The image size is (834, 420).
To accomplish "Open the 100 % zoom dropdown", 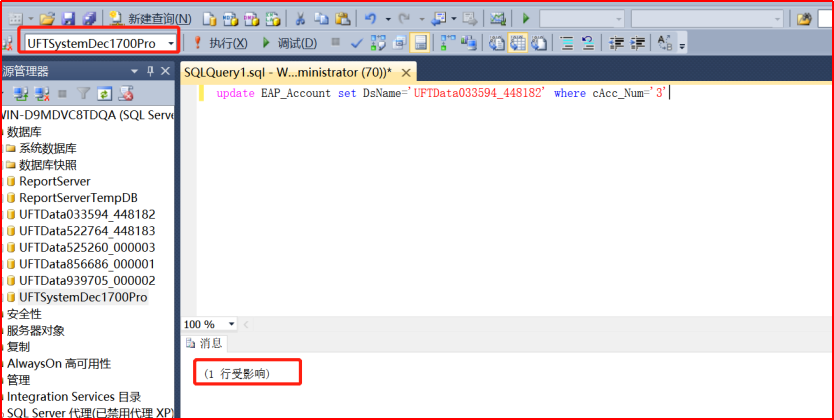I will coord(232,324).
